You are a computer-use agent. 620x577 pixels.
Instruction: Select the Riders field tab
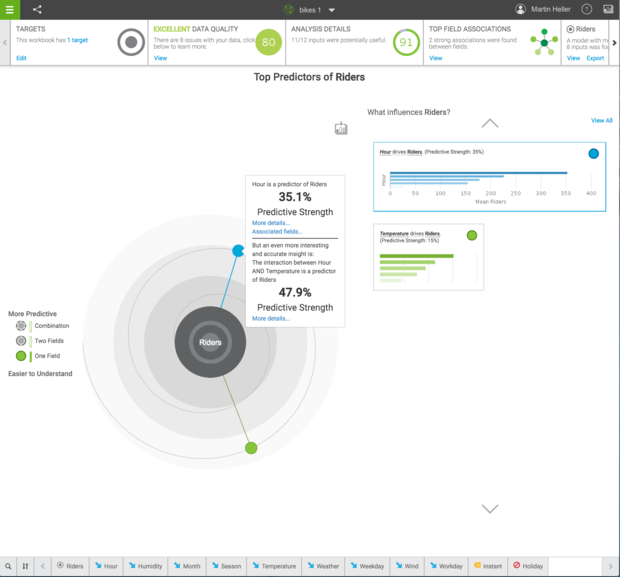(70, 566)
